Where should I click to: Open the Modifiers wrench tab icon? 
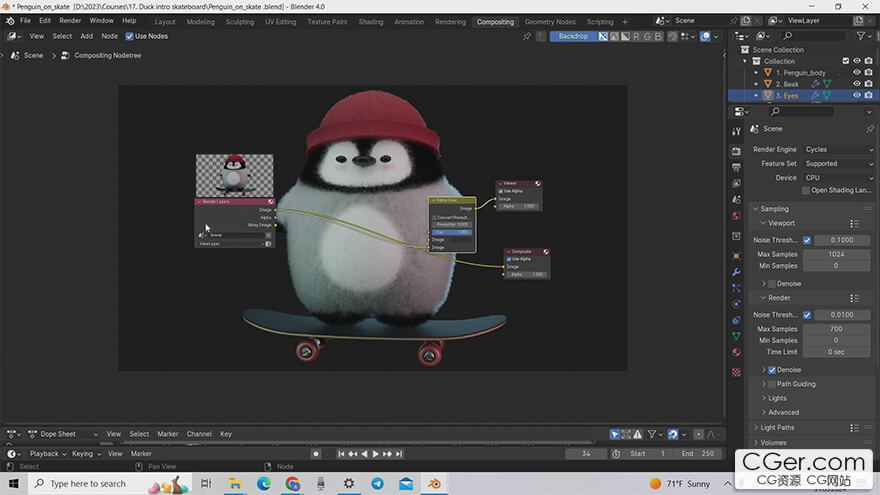[x=736, y=272]
